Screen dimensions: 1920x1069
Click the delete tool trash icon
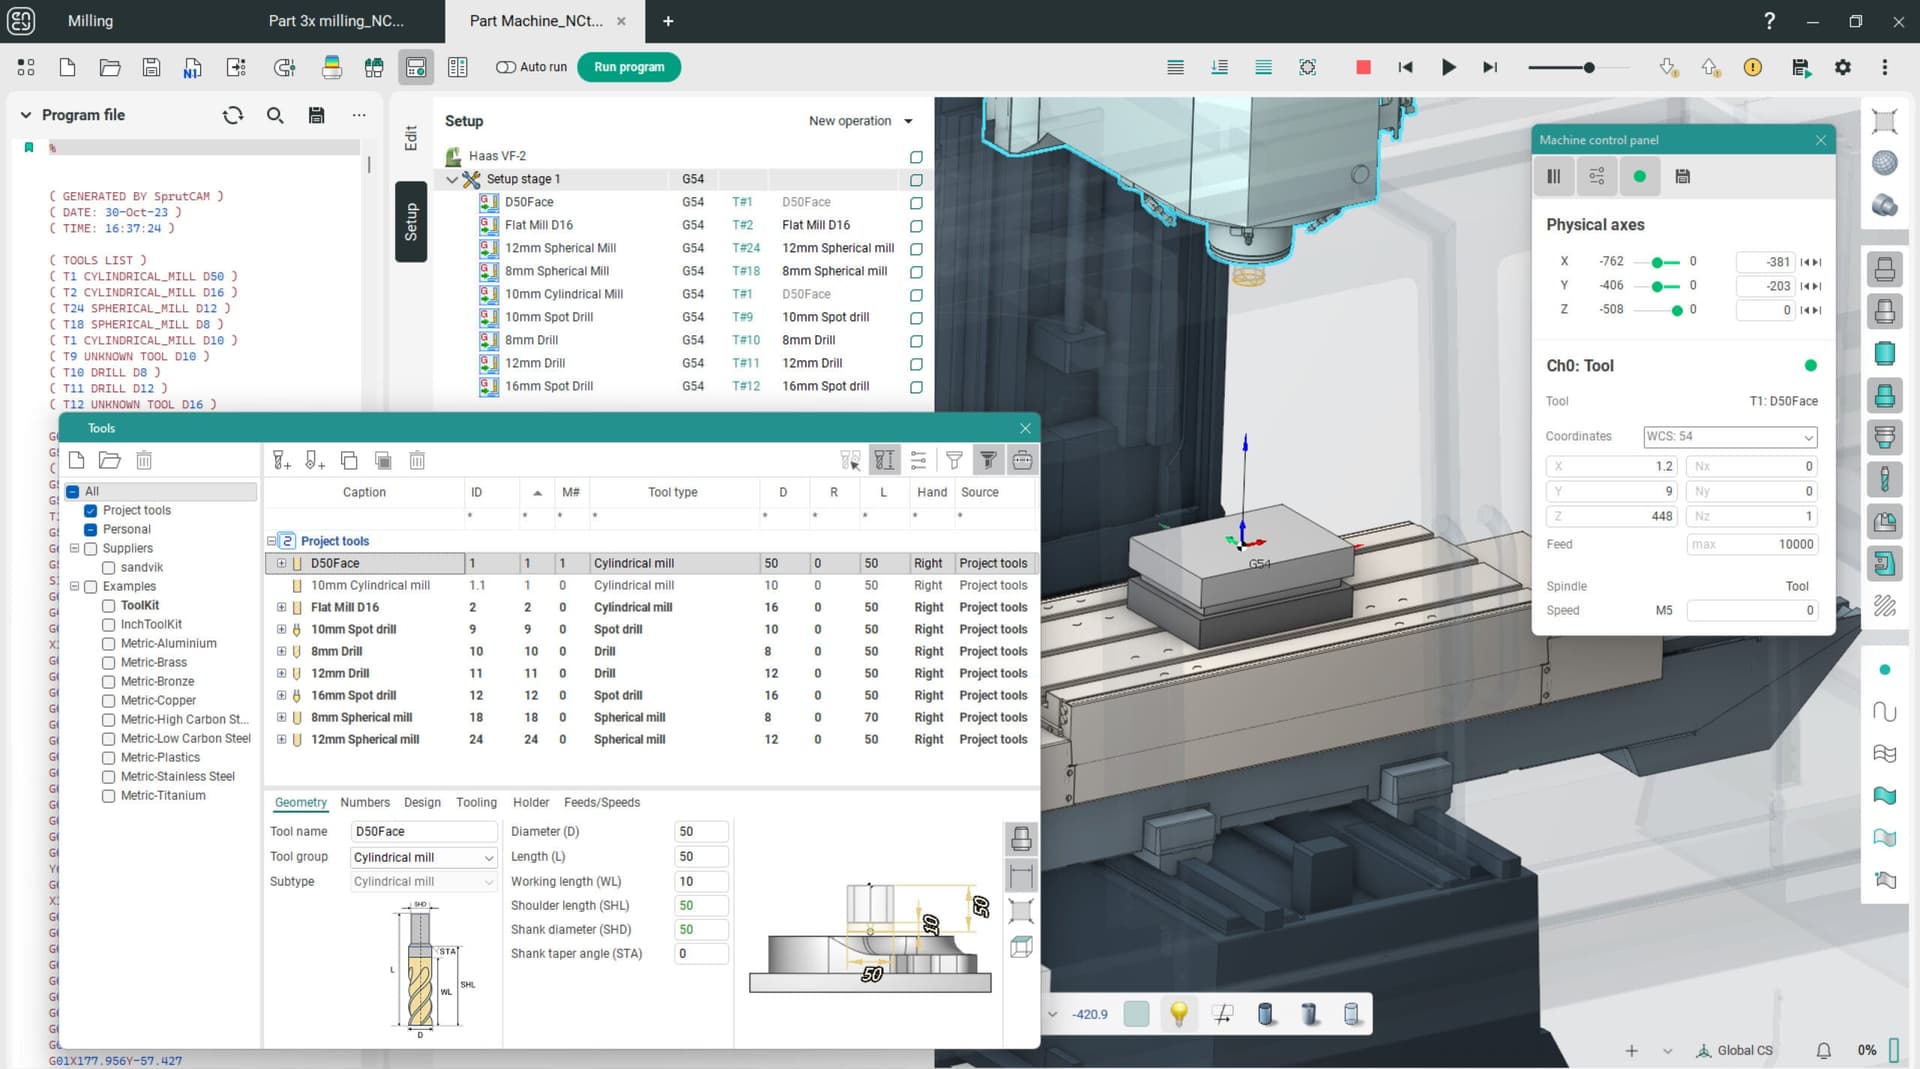click(x=417, y=460)
